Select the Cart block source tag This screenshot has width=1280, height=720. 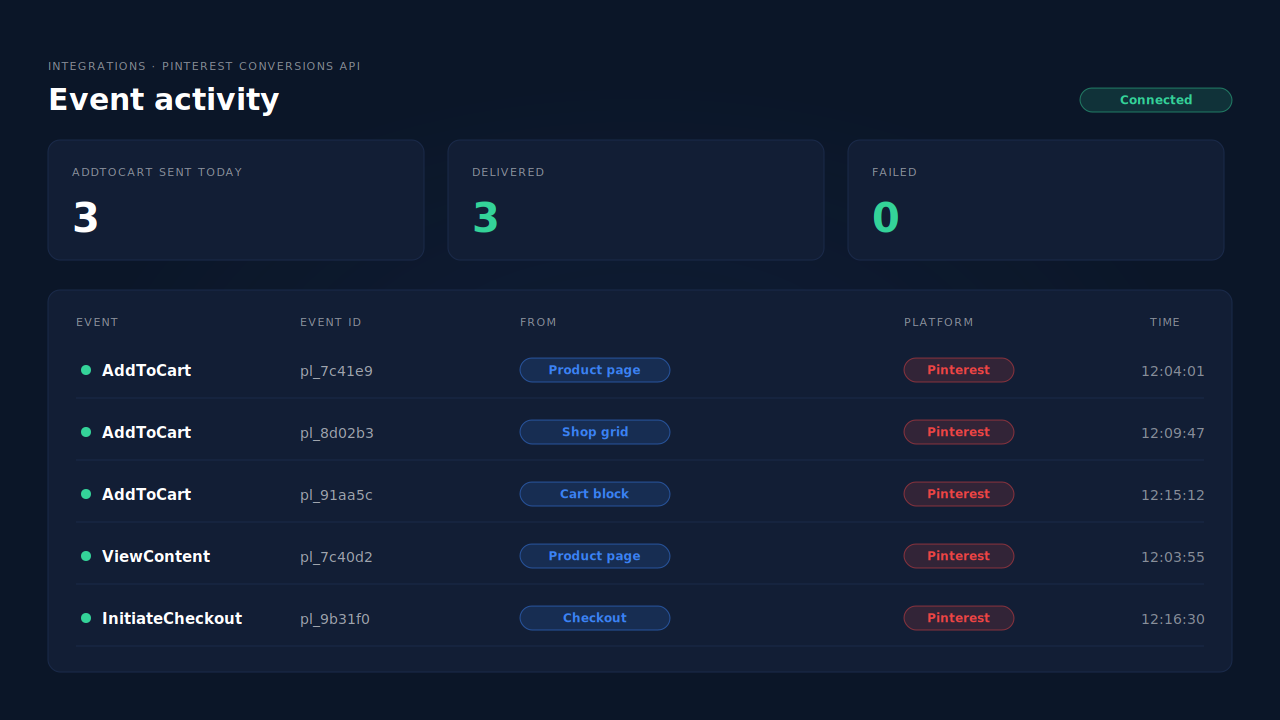[x=595, y=494]
